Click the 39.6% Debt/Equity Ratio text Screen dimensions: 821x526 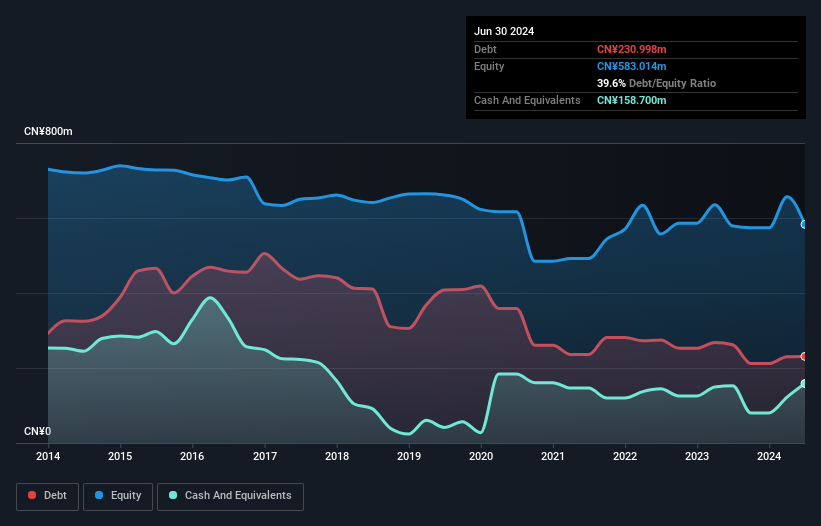point(656,83)
